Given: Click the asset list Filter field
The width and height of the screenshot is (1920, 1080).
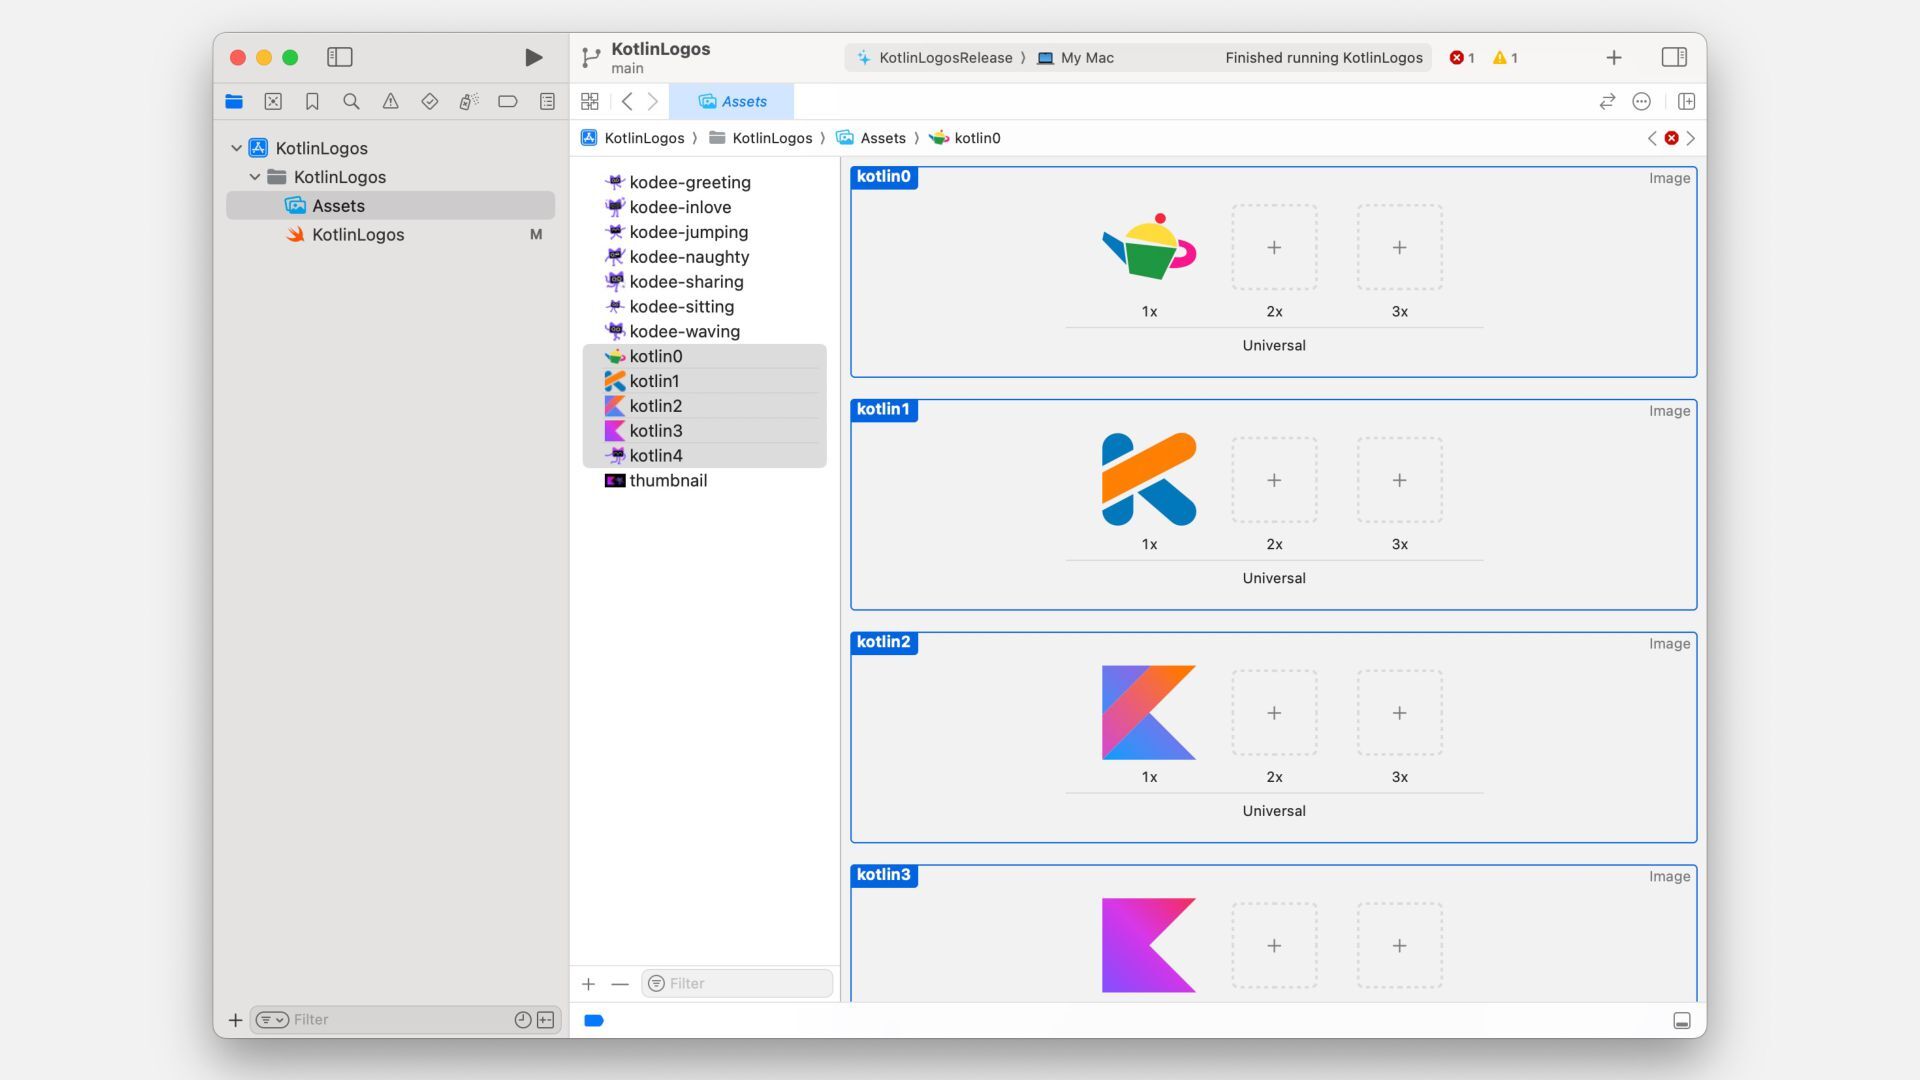Looking at the screenshot, I should (745, 984).
